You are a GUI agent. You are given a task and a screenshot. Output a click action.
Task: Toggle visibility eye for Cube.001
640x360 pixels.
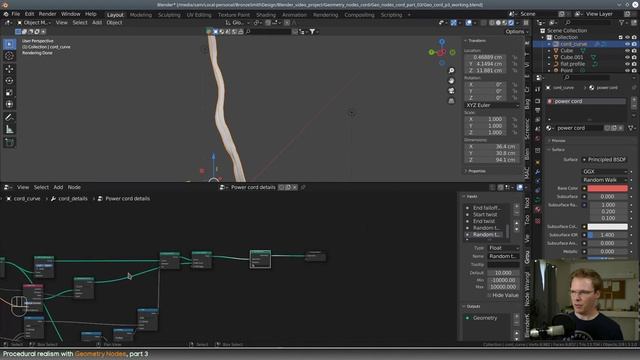click(x=627, y=57)
